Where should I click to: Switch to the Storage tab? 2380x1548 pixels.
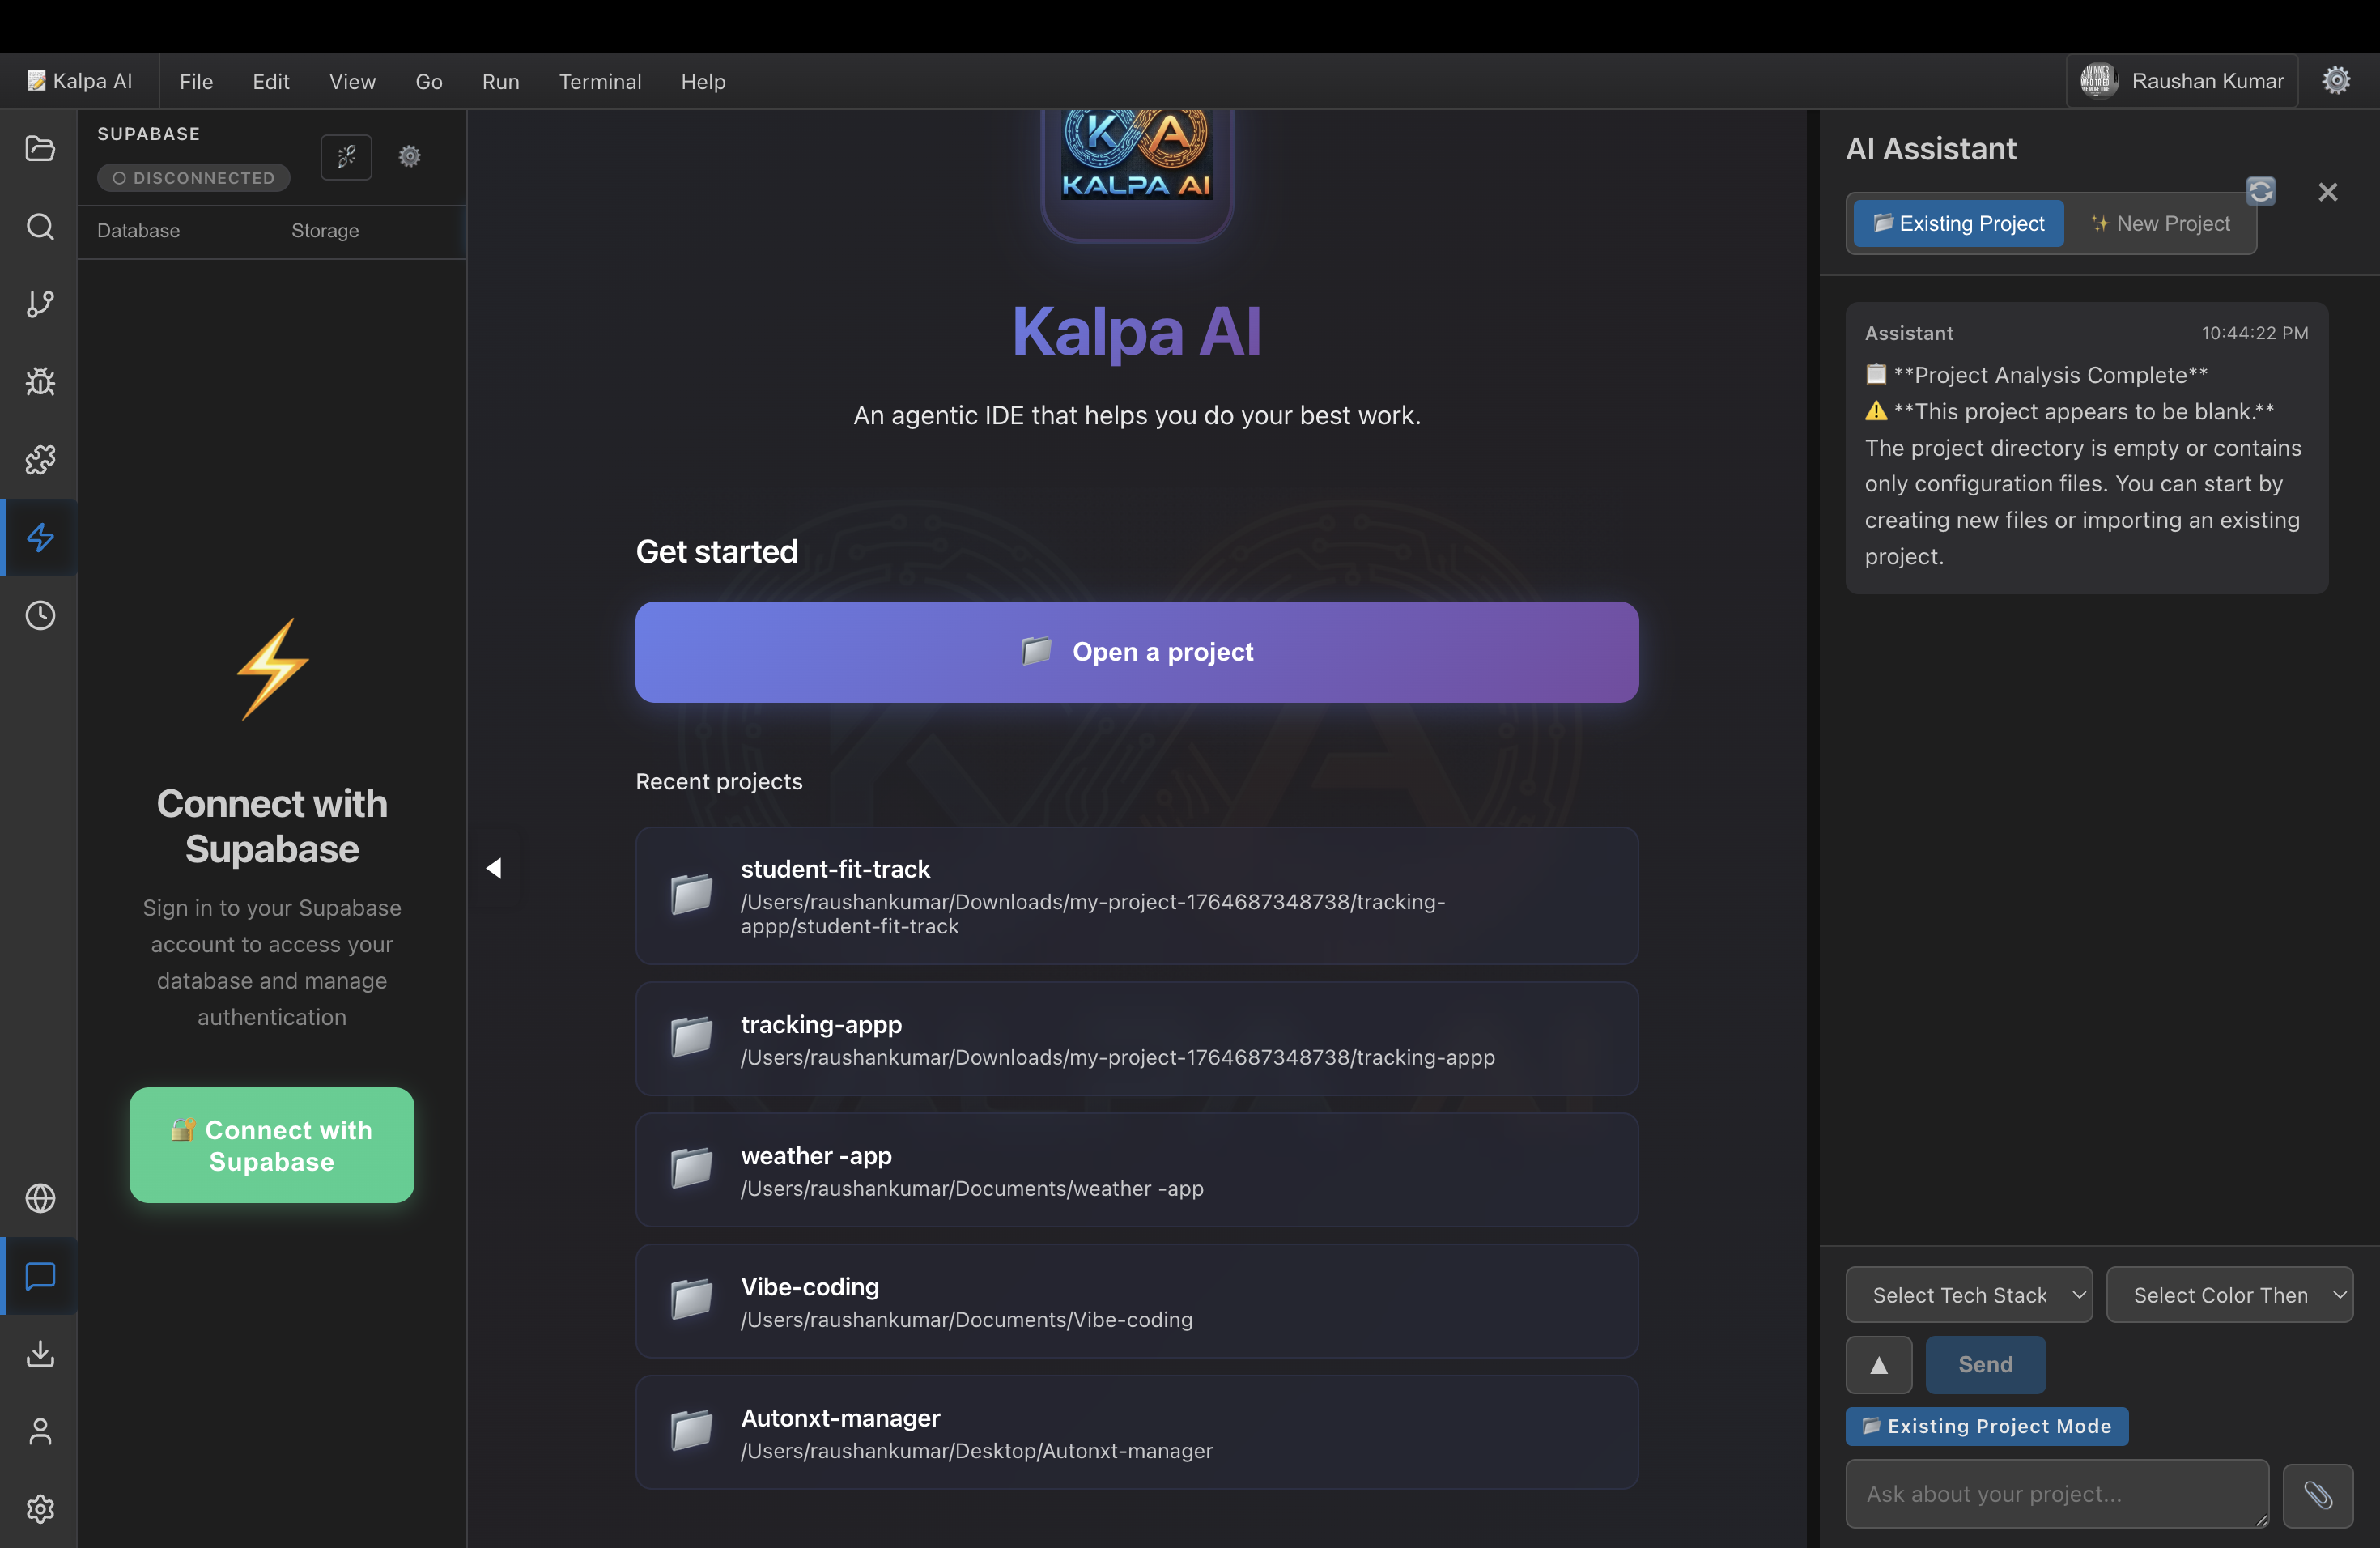click(325, 230)
